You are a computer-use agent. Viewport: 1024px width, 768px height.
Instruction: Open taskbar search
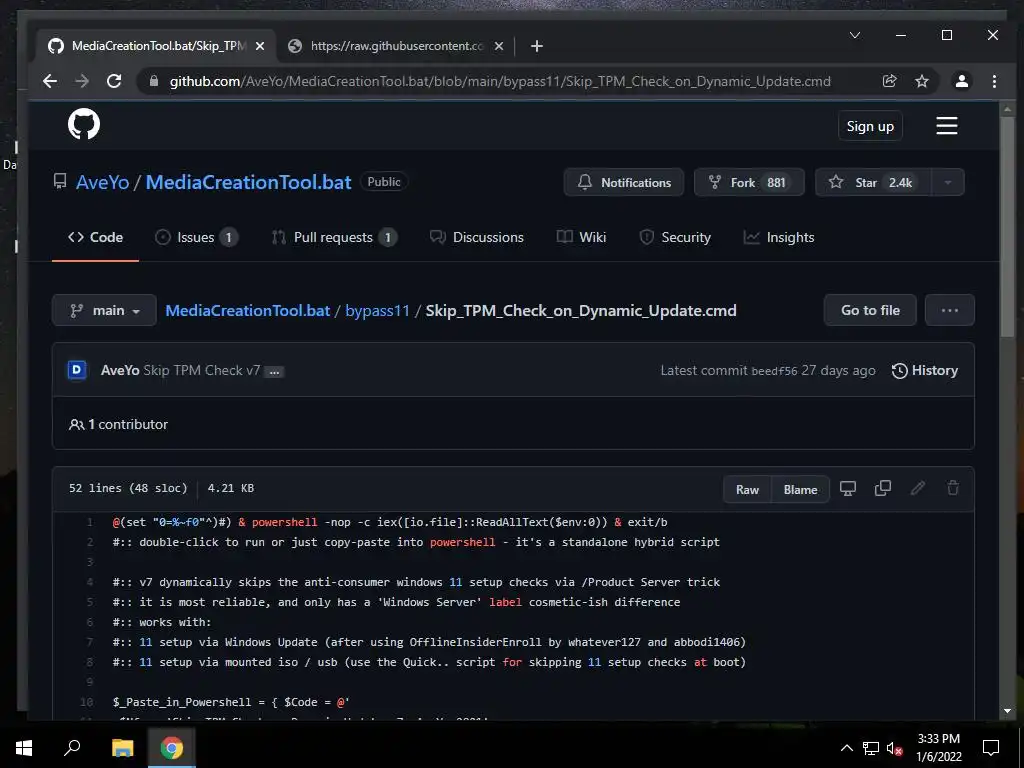pos(72,747)
